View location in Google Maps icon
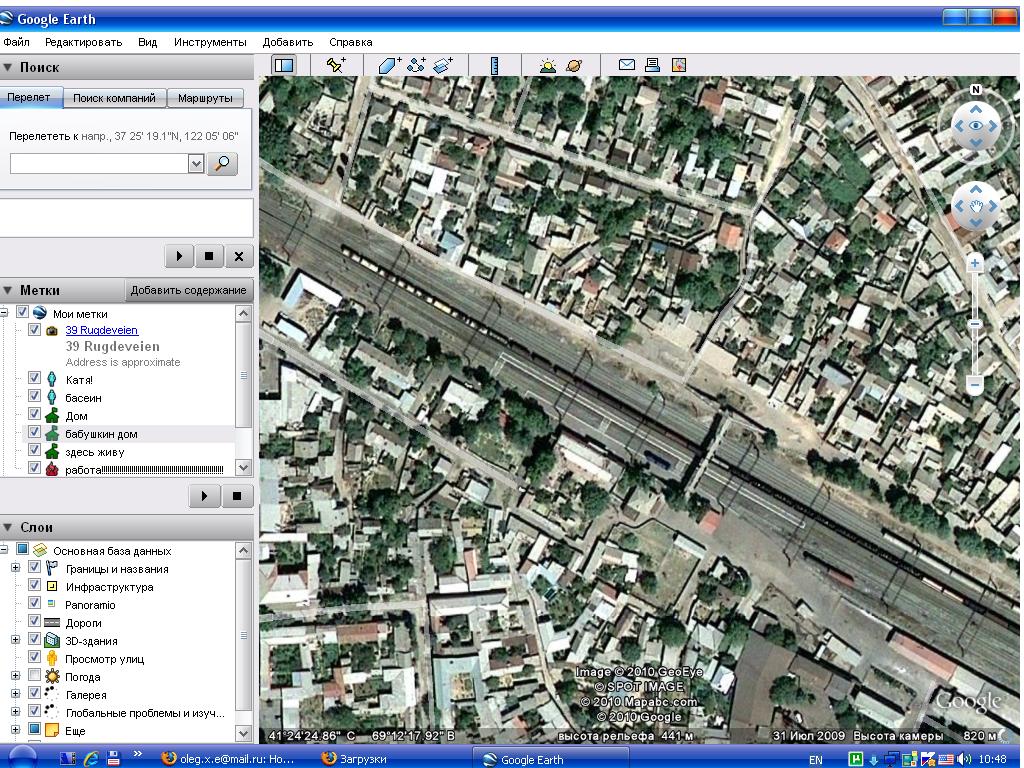The height and width of the screenshot is (768, 1024). click(x=679, y=65)
